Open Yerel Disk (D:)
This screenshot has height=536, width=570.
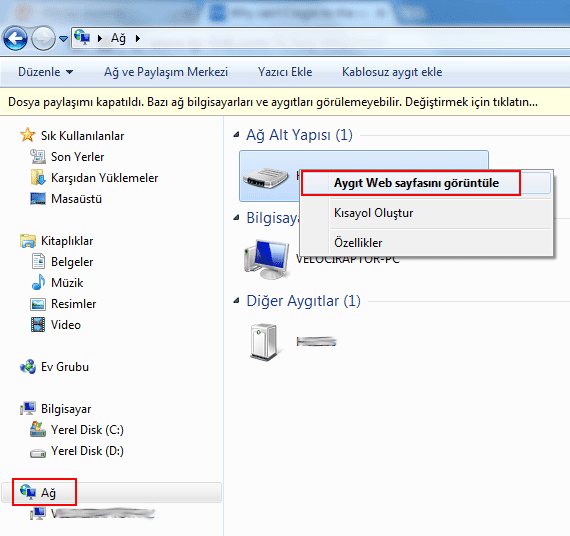[87, 451]
